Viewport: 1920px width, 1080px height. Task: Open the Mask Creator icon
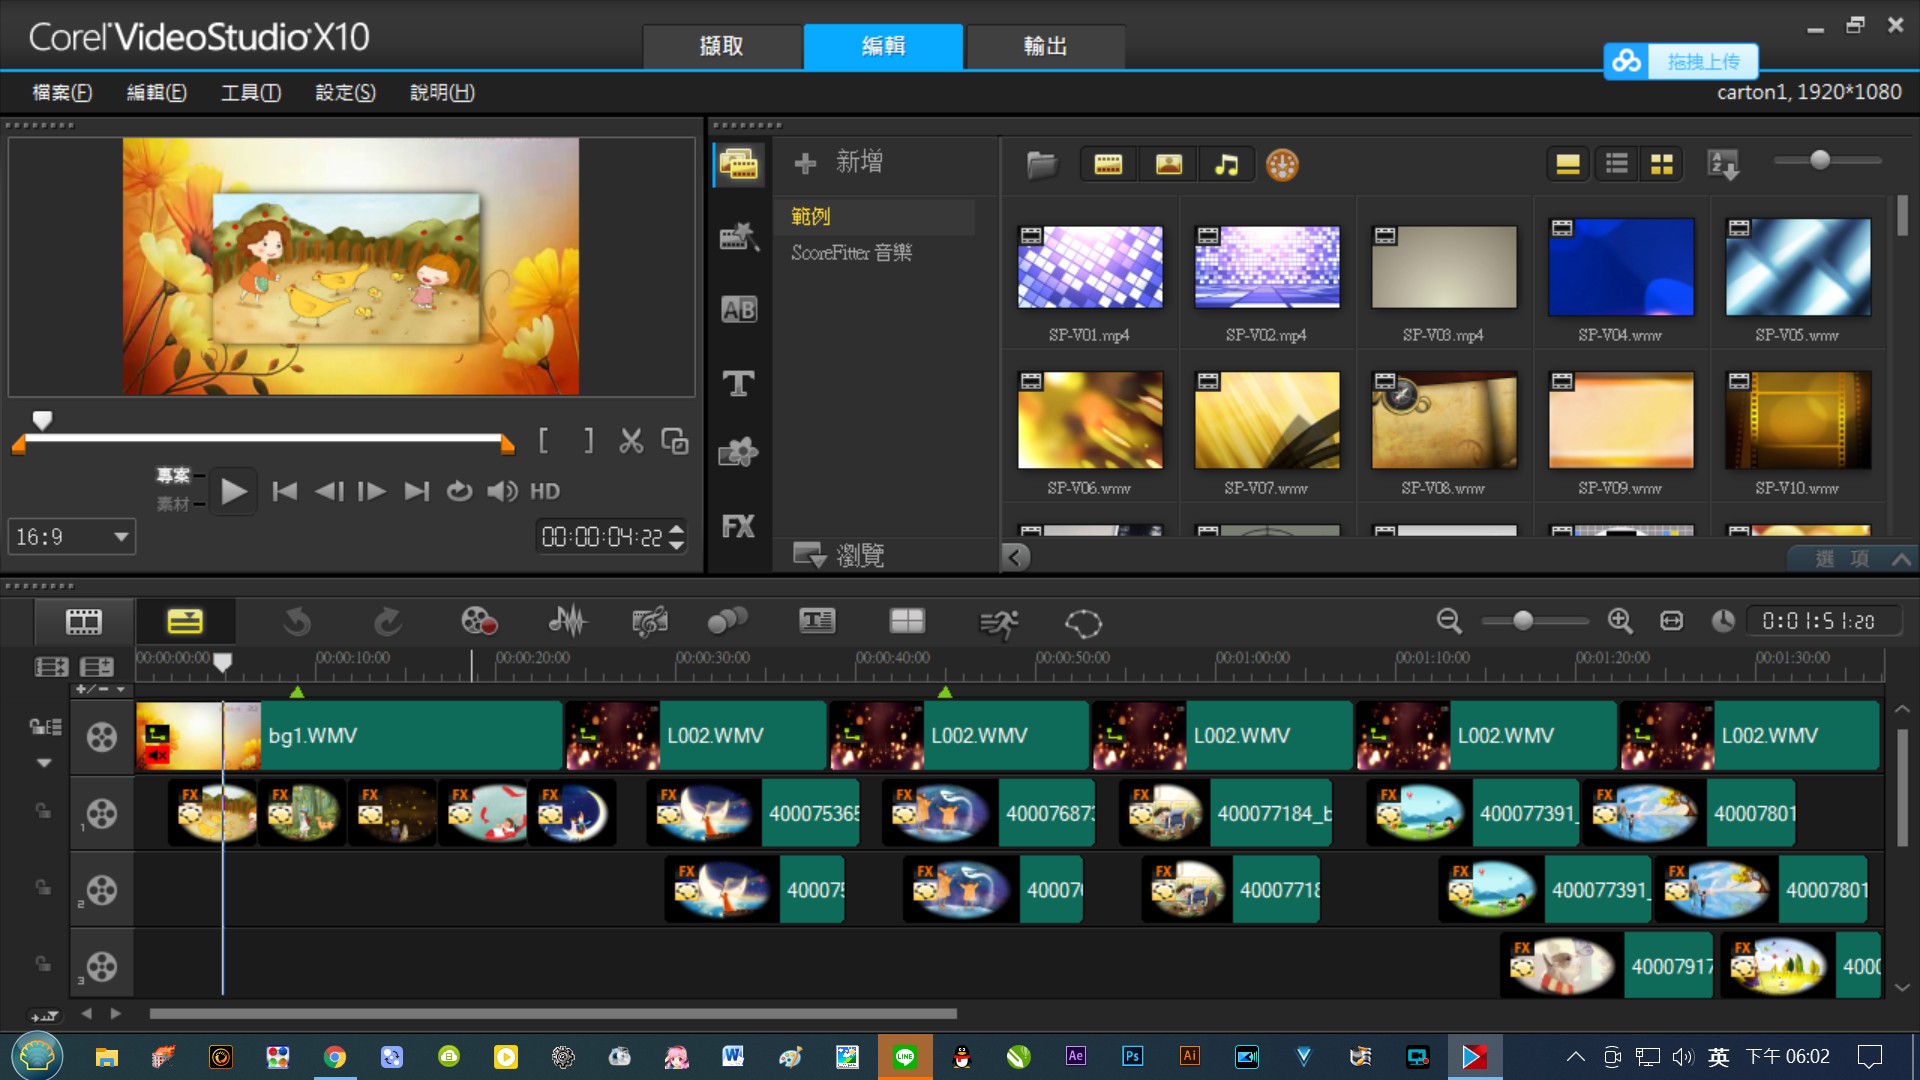[x=1083, y=623]
